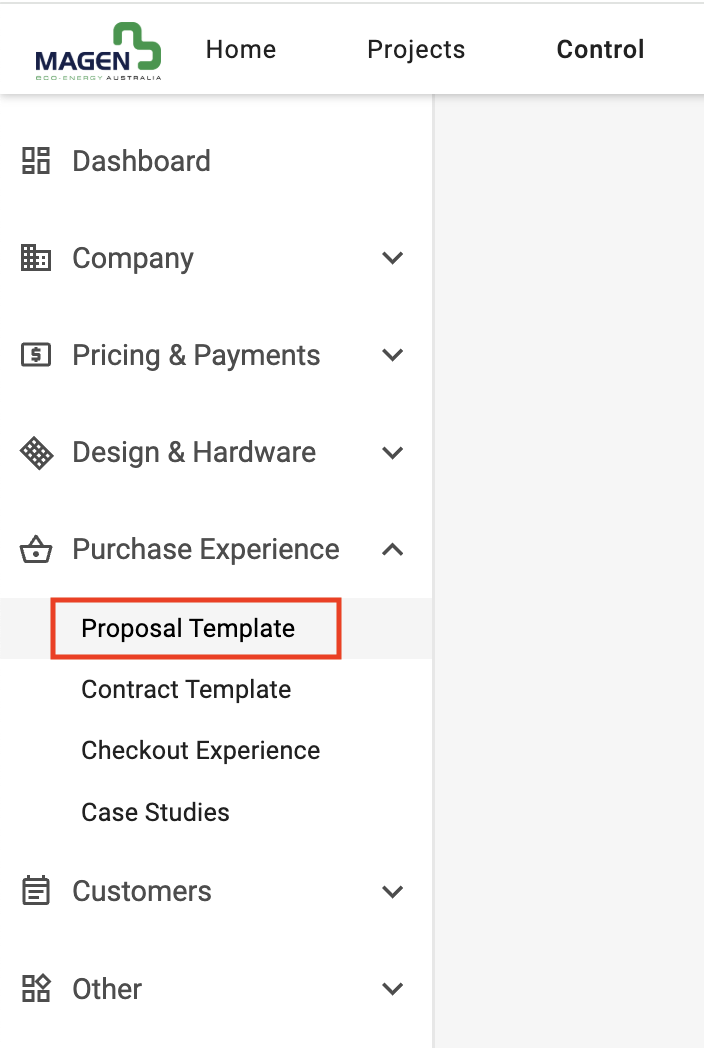Screen dimensions: 704x1048
Task: Expand the Design & Hardware chevron
Action: pos(392,452)
